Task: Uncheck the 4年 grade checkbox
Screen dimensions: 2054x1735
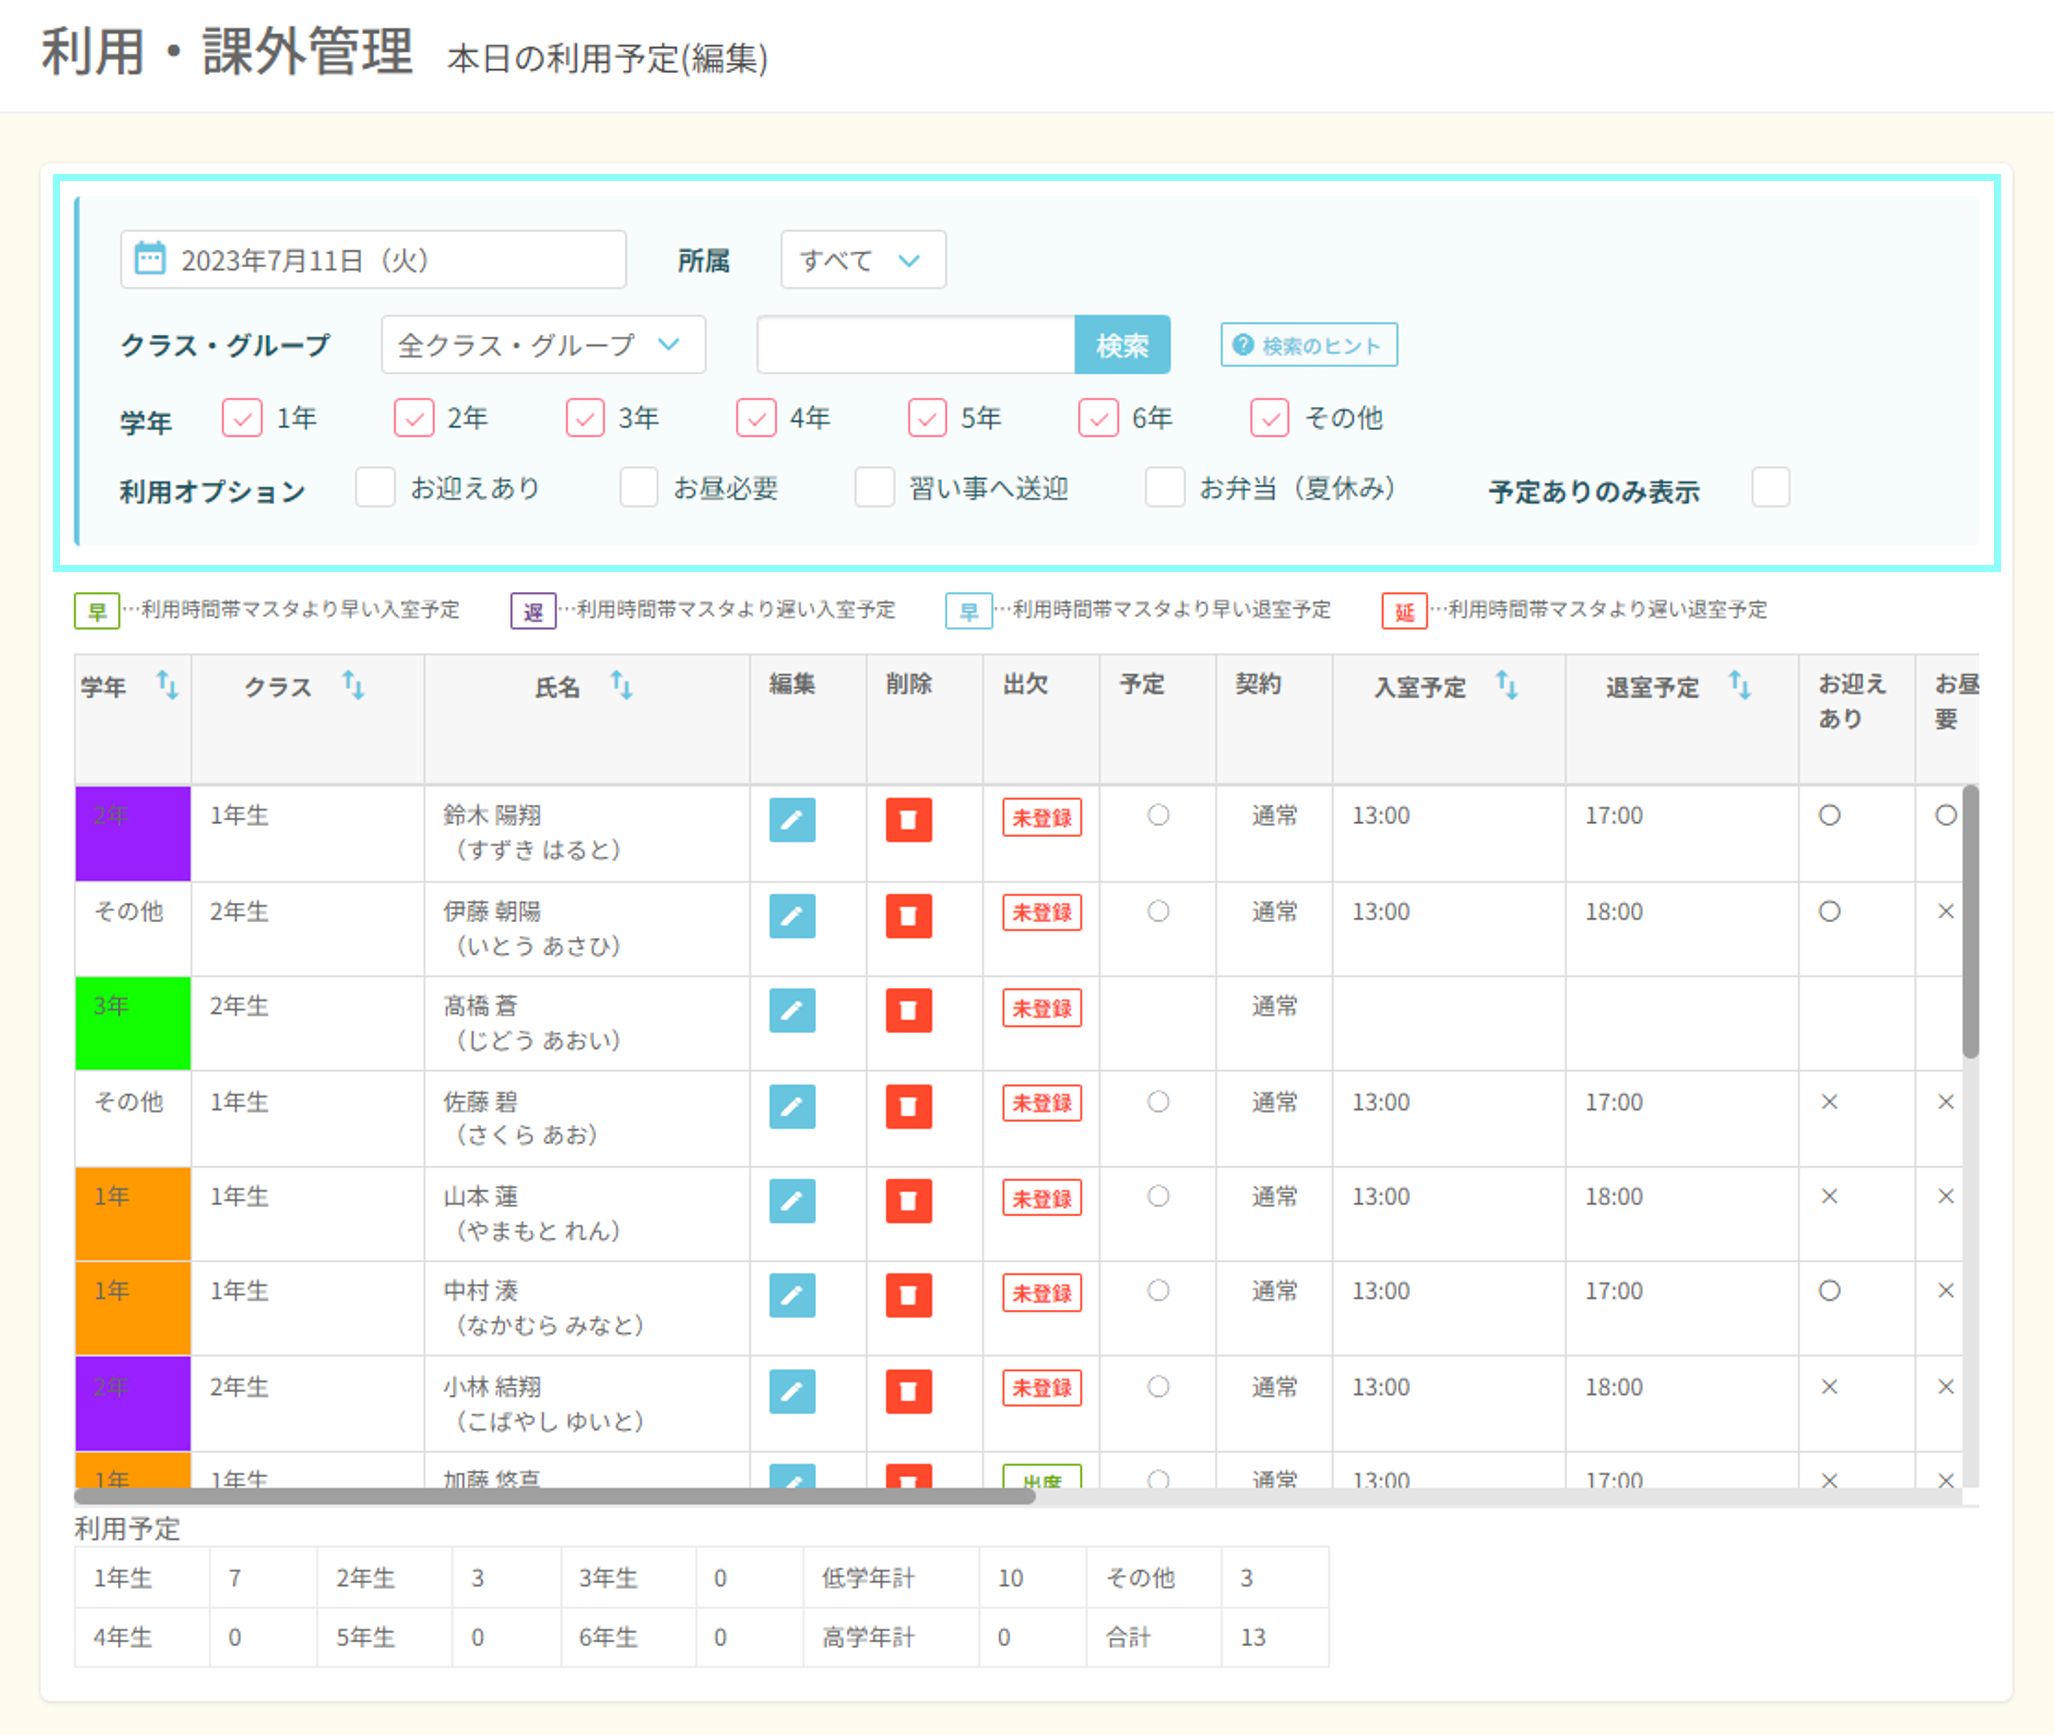Action: pos(756,418)
